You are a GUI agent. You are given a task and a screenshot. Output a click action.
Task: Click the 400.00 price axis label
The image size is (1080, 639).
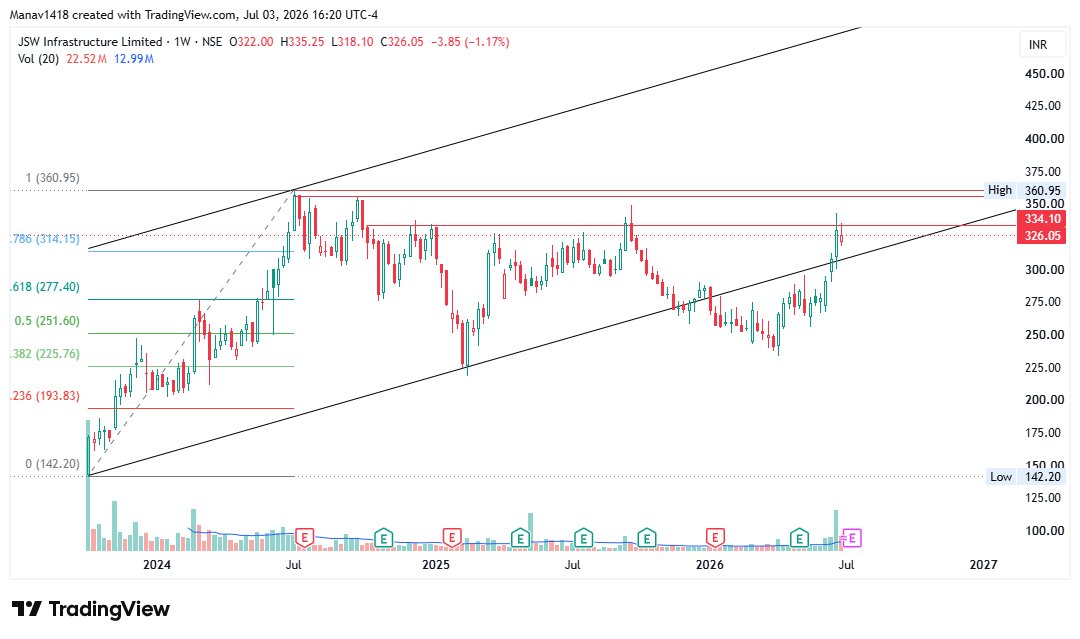coord(1044,138)
